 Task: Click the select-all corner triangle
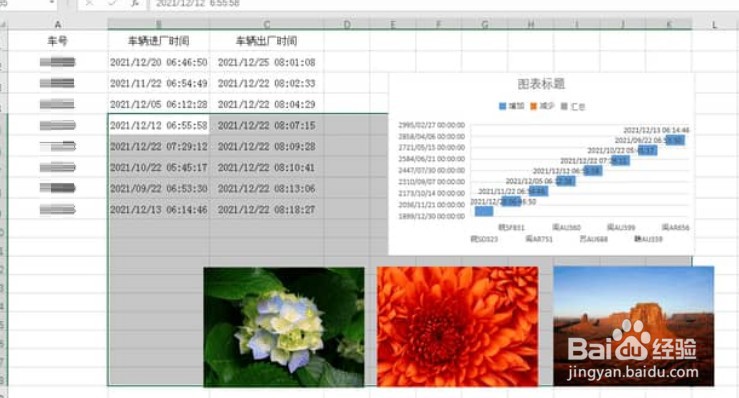[3, 25]
